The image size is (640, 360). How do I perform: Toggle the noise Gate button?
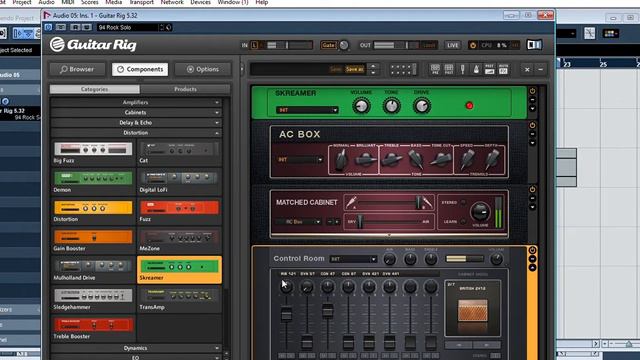tap(329, 45)
